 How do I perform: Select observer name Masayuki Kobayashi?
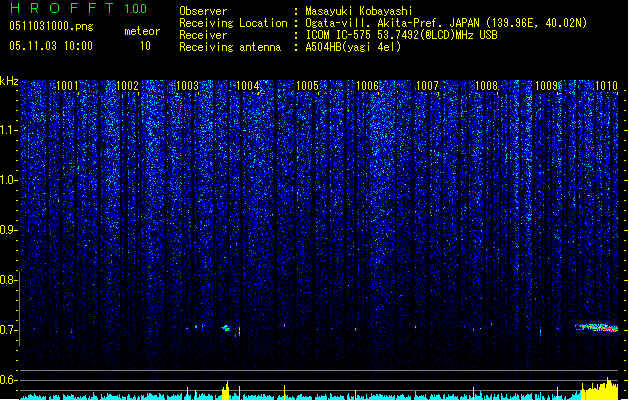[359, 11]
